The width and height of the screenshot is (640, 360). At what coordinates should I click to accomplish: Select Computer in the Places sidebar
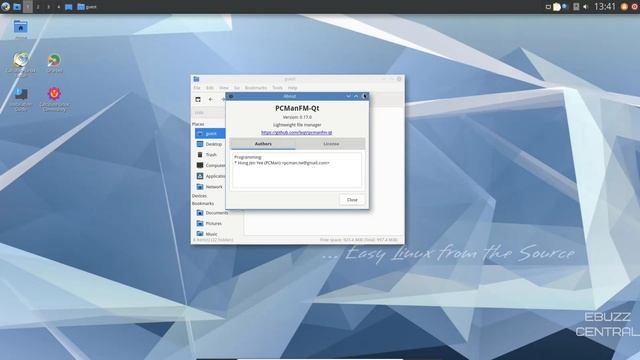tap(210, 165)
